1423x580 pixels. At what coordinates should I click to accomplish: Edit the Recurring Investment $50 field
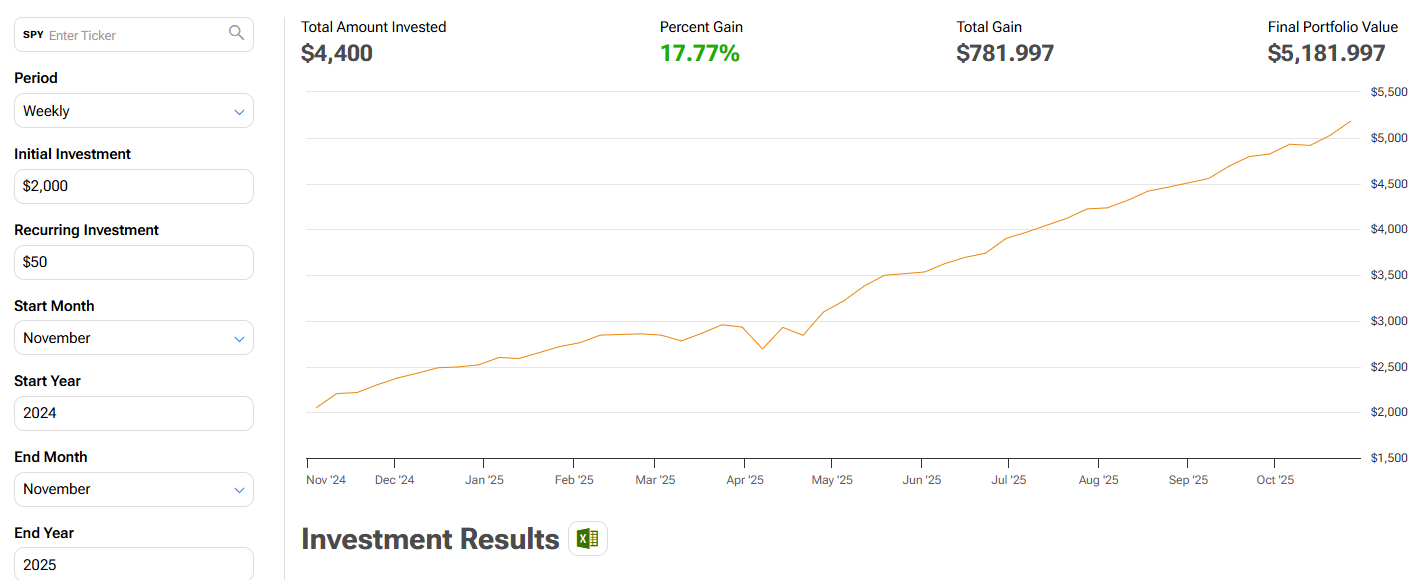134,262
